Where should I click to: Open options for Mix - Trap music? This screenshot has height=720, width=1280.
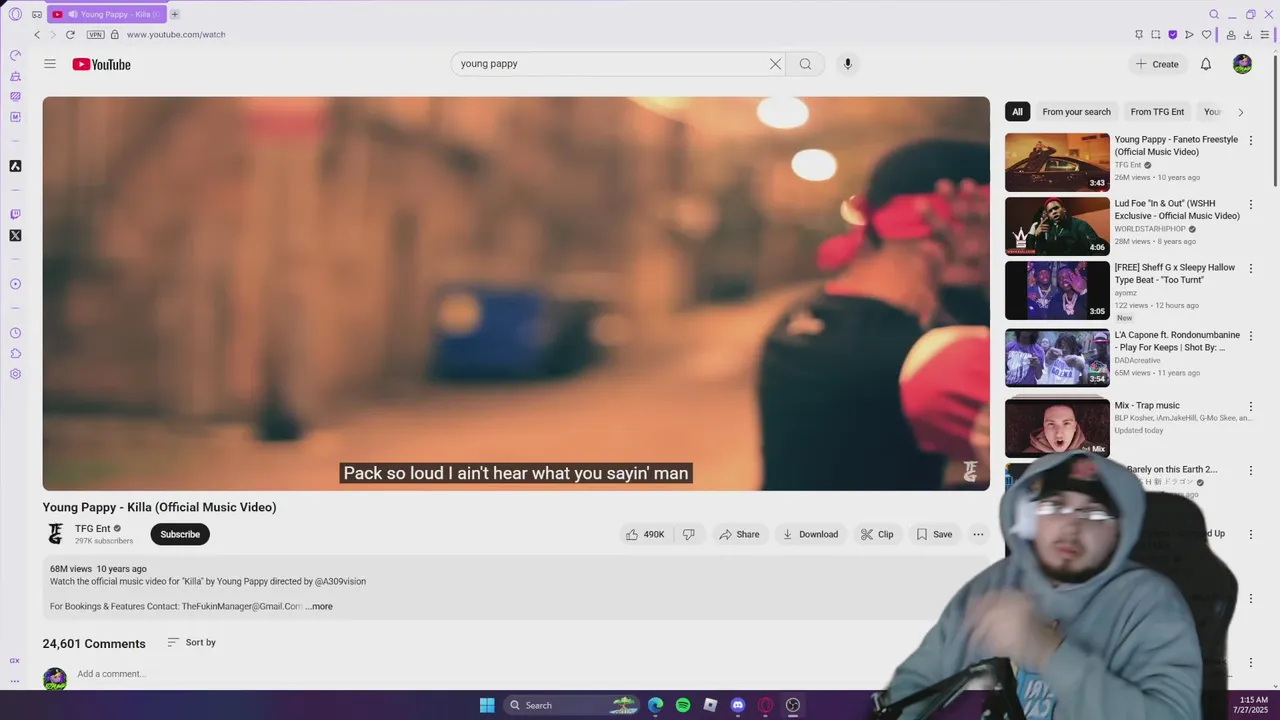point(1250,406)
